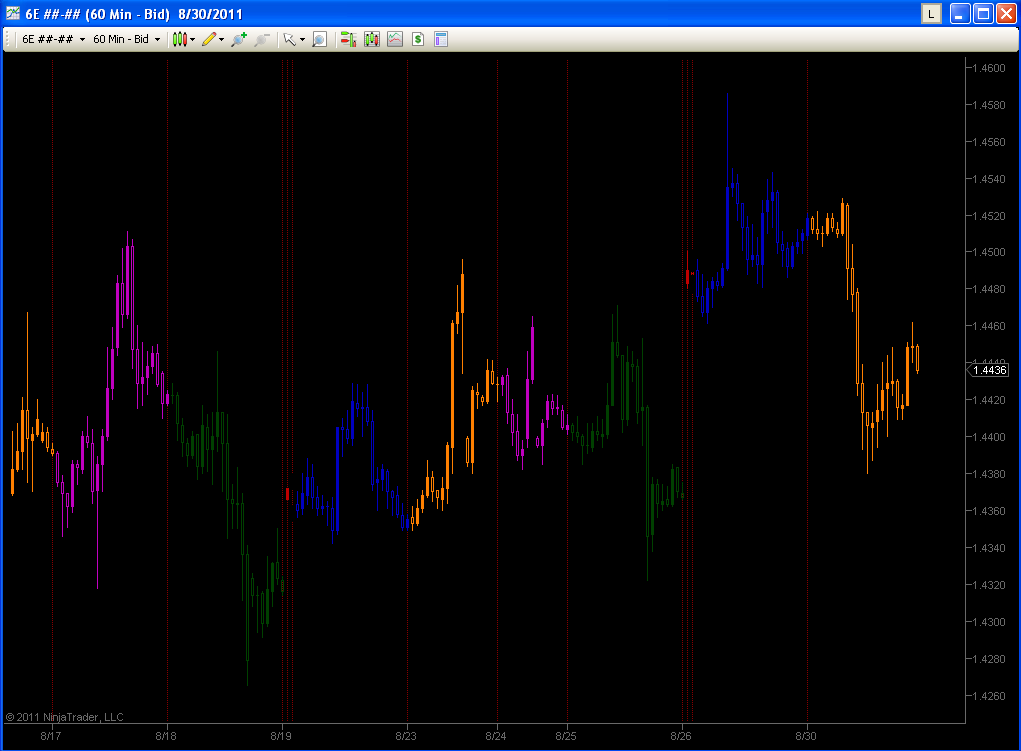The height and width of the screenshot is (751, 1021).
Task: Open the 60 Min - Bid interval dropdown
Action: click(x=126, y=39)
